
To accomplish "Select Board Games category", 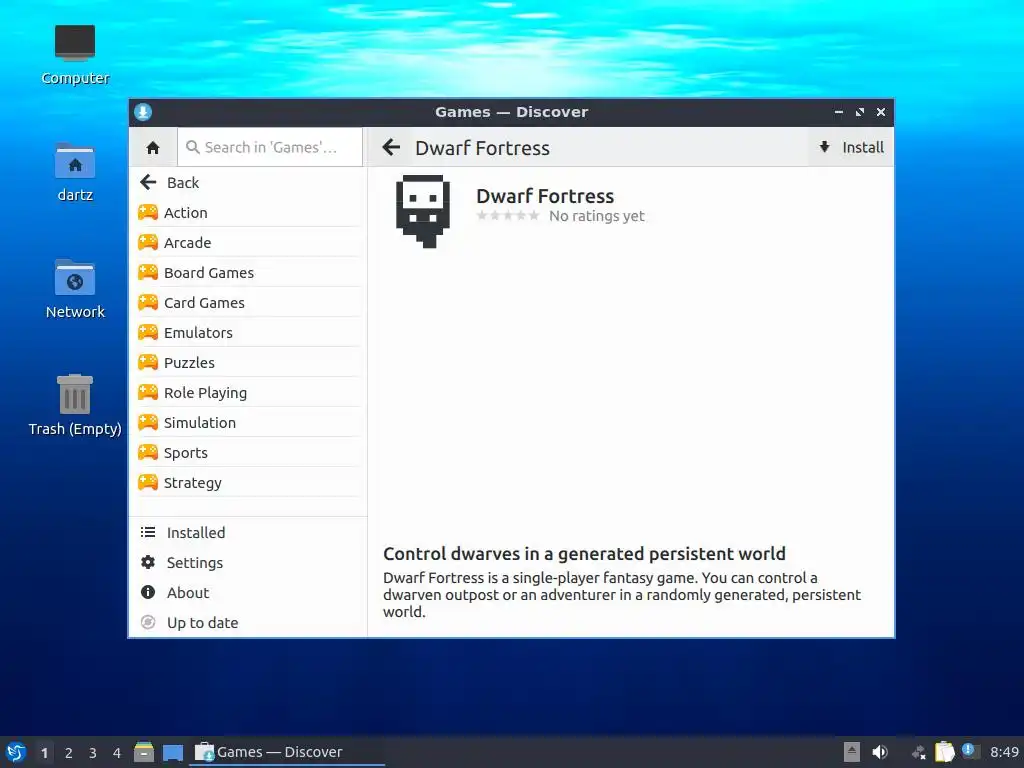I will pyautogui.click(x=248, y=273).
